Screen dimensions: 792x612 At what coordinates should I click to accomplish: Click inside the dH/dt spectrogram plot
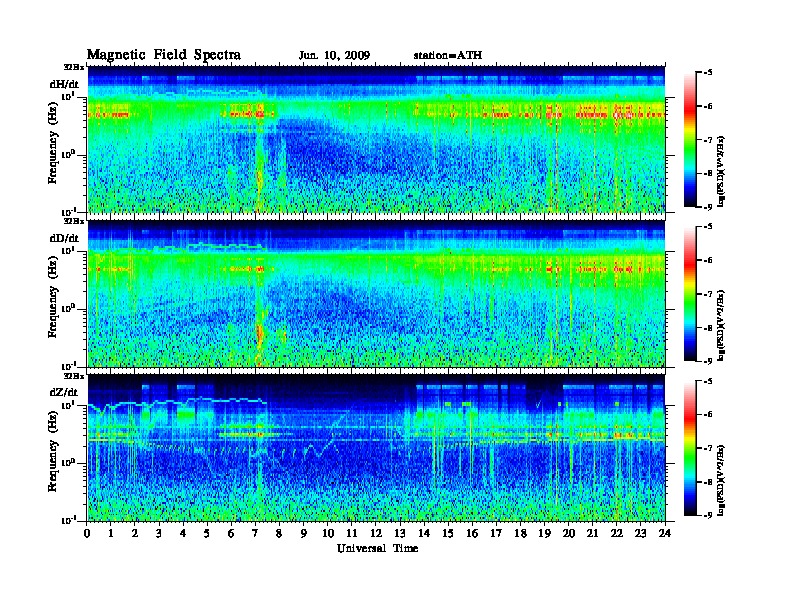(x=376, y=139)
